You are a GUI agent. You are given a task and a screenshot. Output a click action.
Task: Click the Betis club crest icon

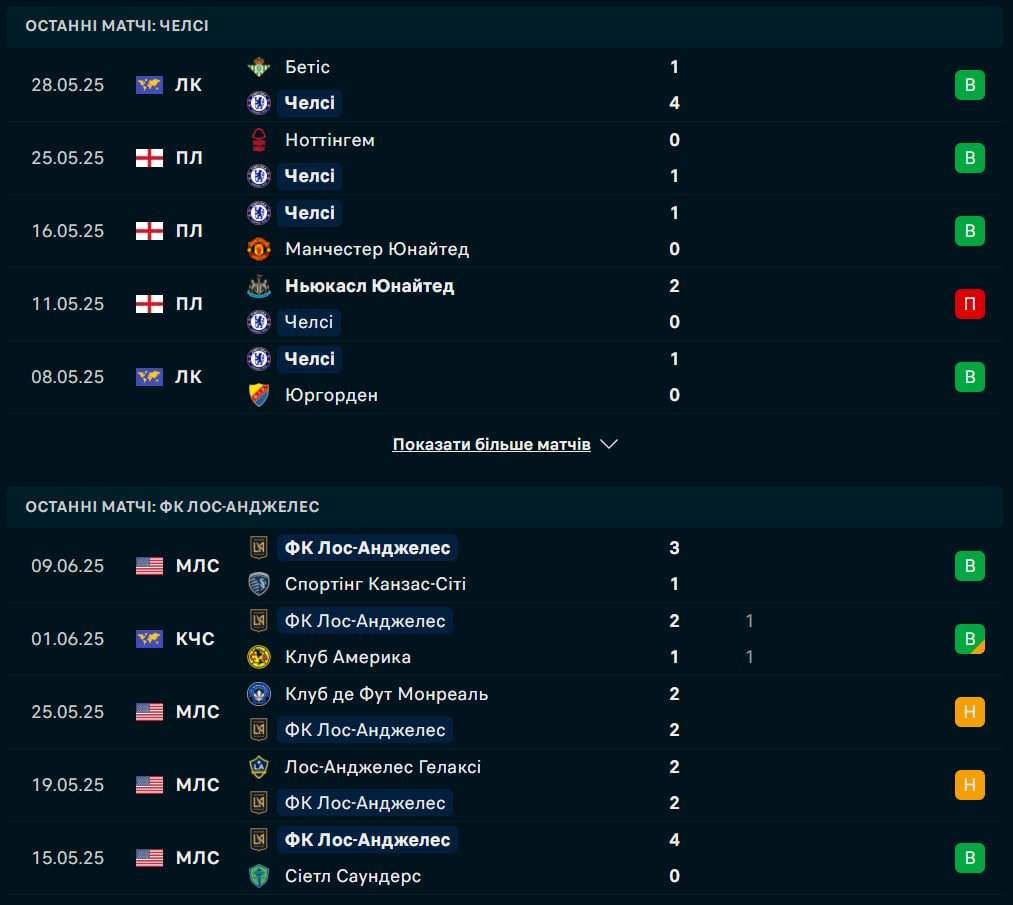[259, 67]
